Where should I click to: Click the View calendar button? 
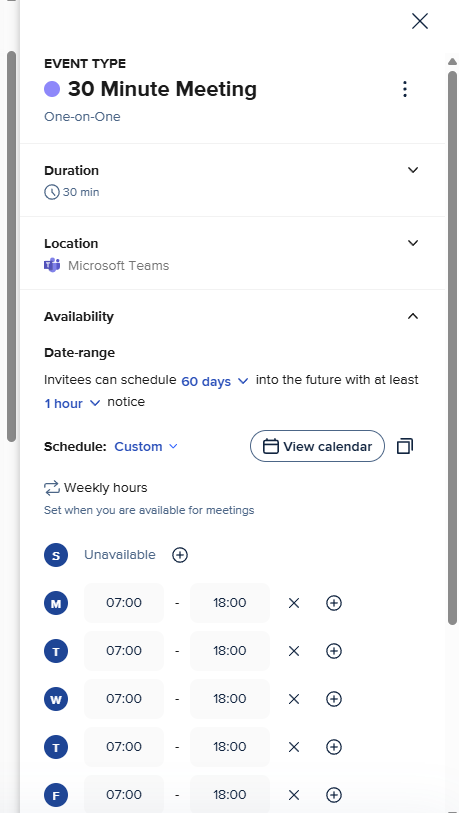click(x=317, y=446)
